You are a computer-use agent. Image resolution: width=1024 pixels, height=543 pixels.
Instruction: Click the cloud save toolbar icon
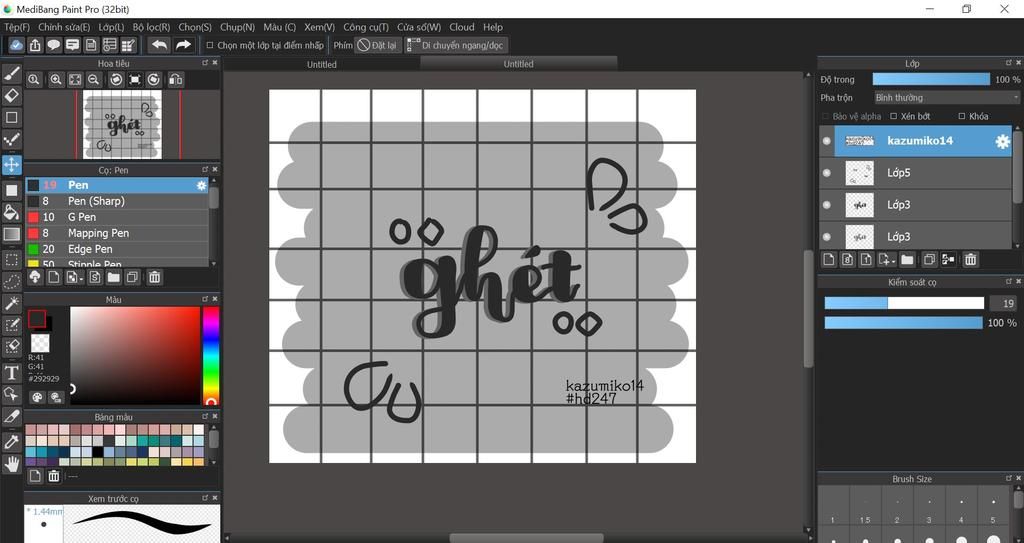16,44
